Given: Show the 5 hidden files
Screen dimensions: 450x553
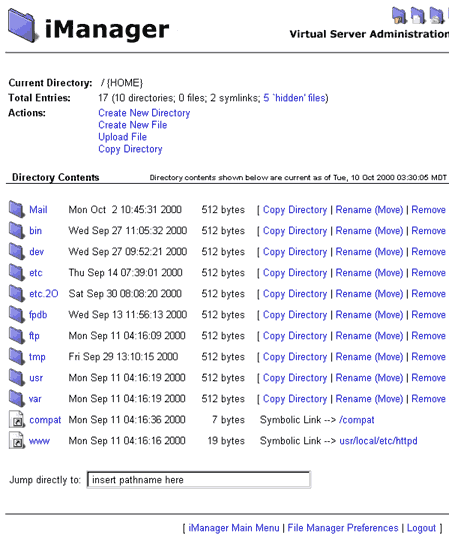Looking at the screenshot, I should [x=294, y=98].
